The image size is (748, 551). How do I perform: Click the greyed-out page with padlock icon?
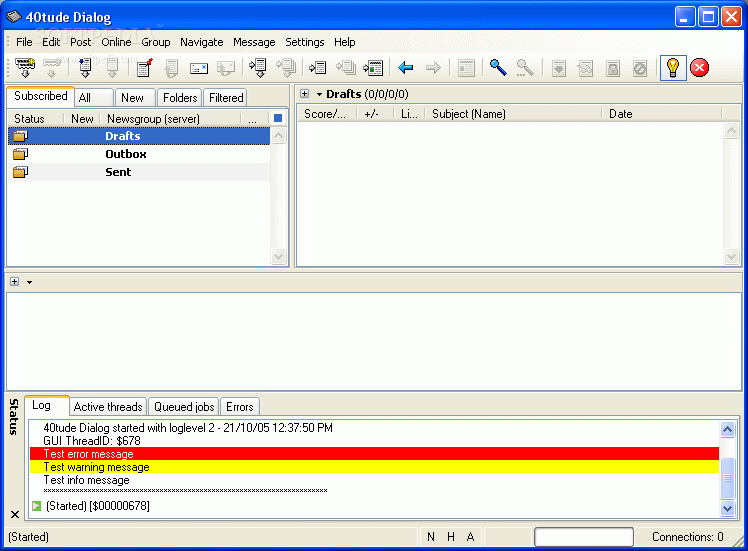click(613, 68)
